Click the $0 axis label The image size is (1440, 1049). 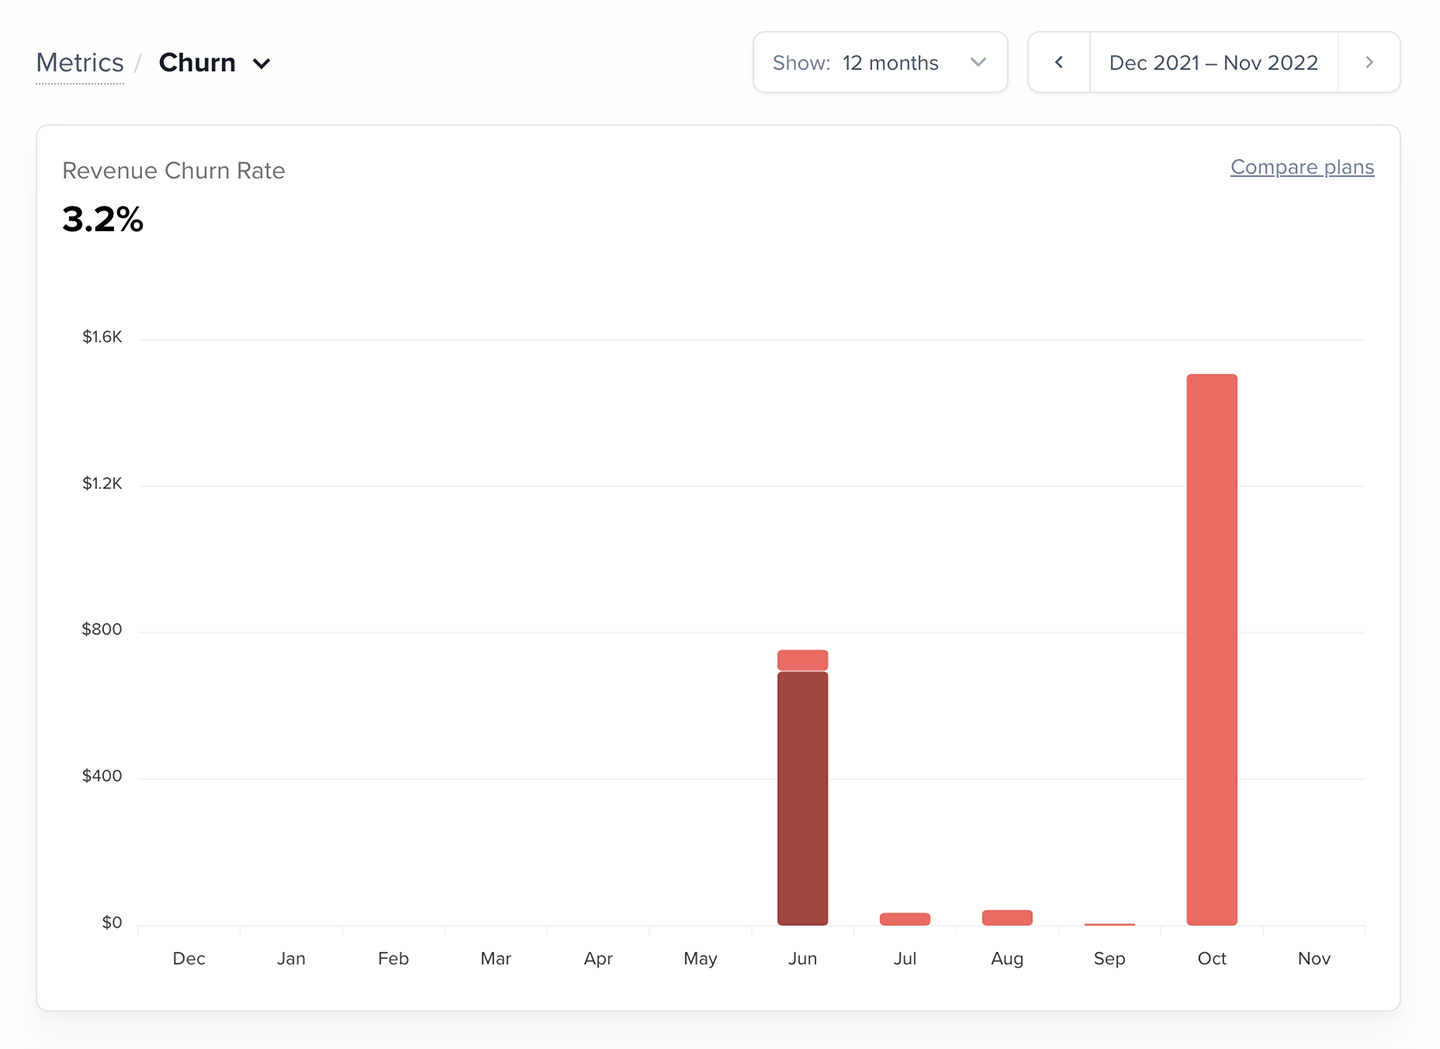coord(112,923)
